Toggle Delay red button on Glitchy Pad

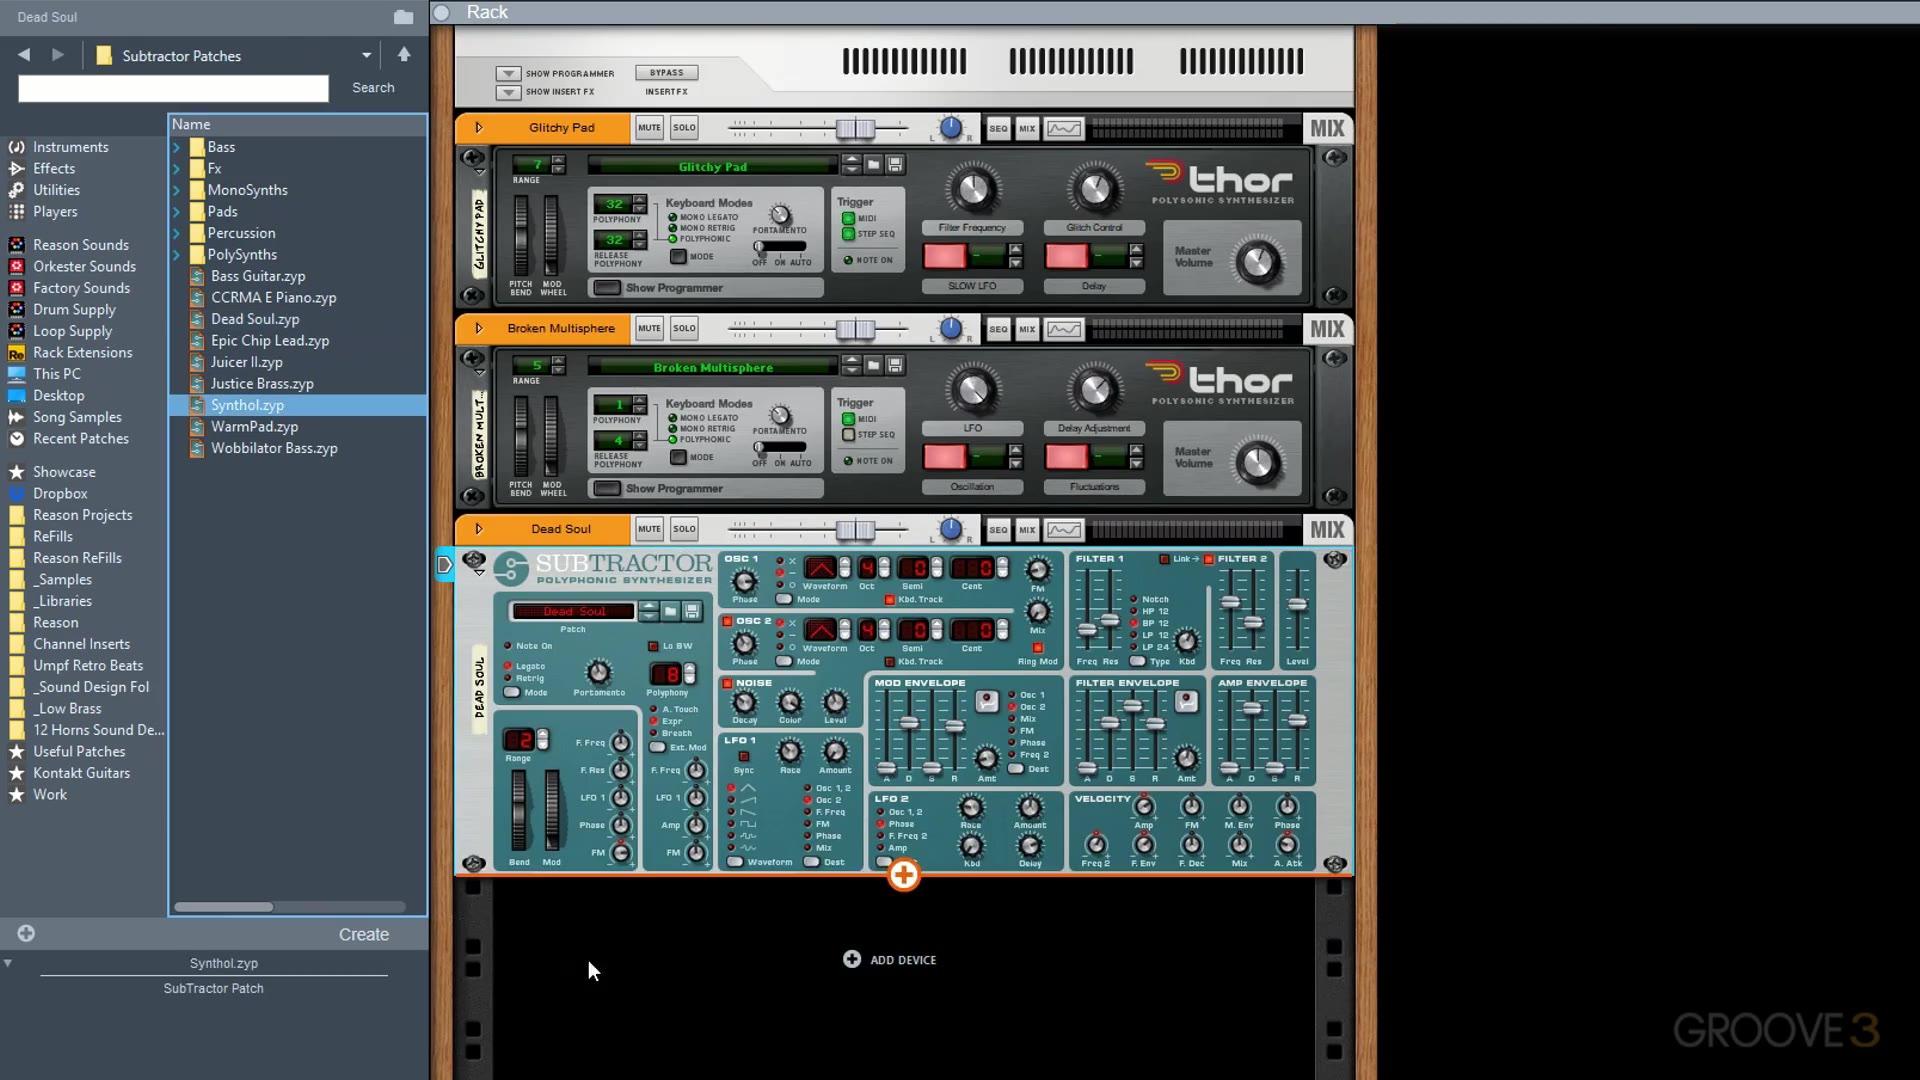pos(1066,257)
